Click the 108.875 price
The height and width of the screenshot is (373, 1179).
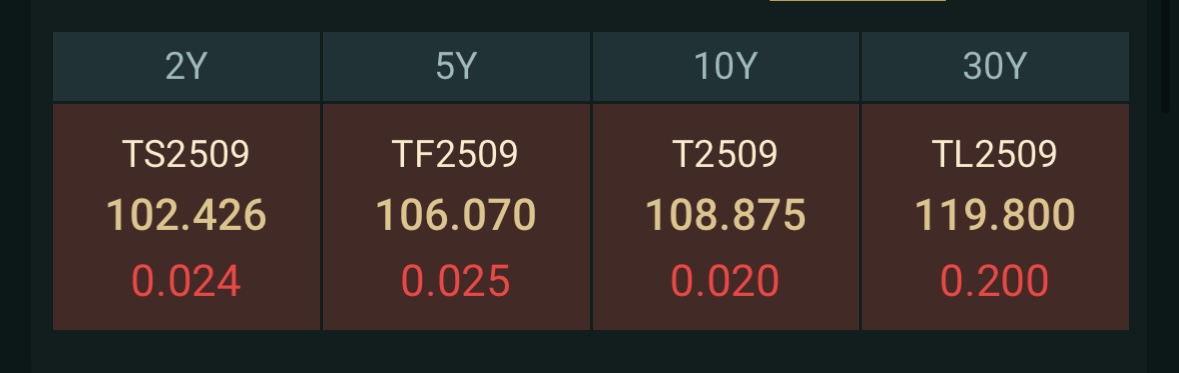point(725,215)
